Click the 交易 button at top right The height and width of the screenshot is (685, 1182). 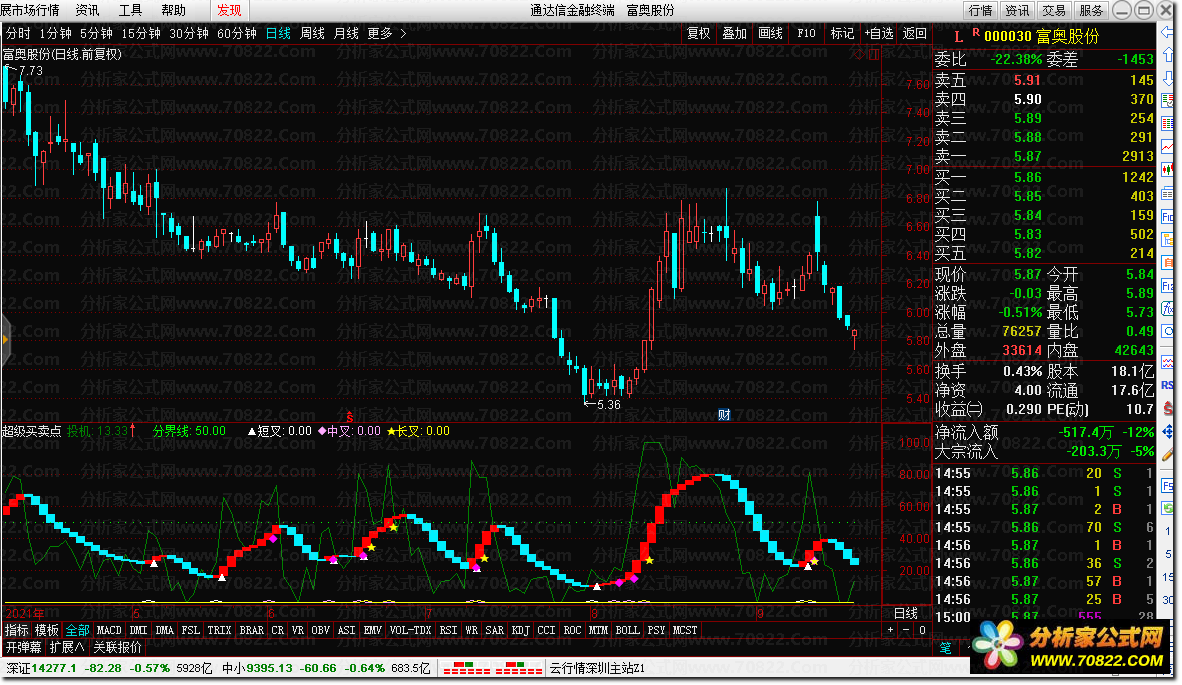point(1054,10)
